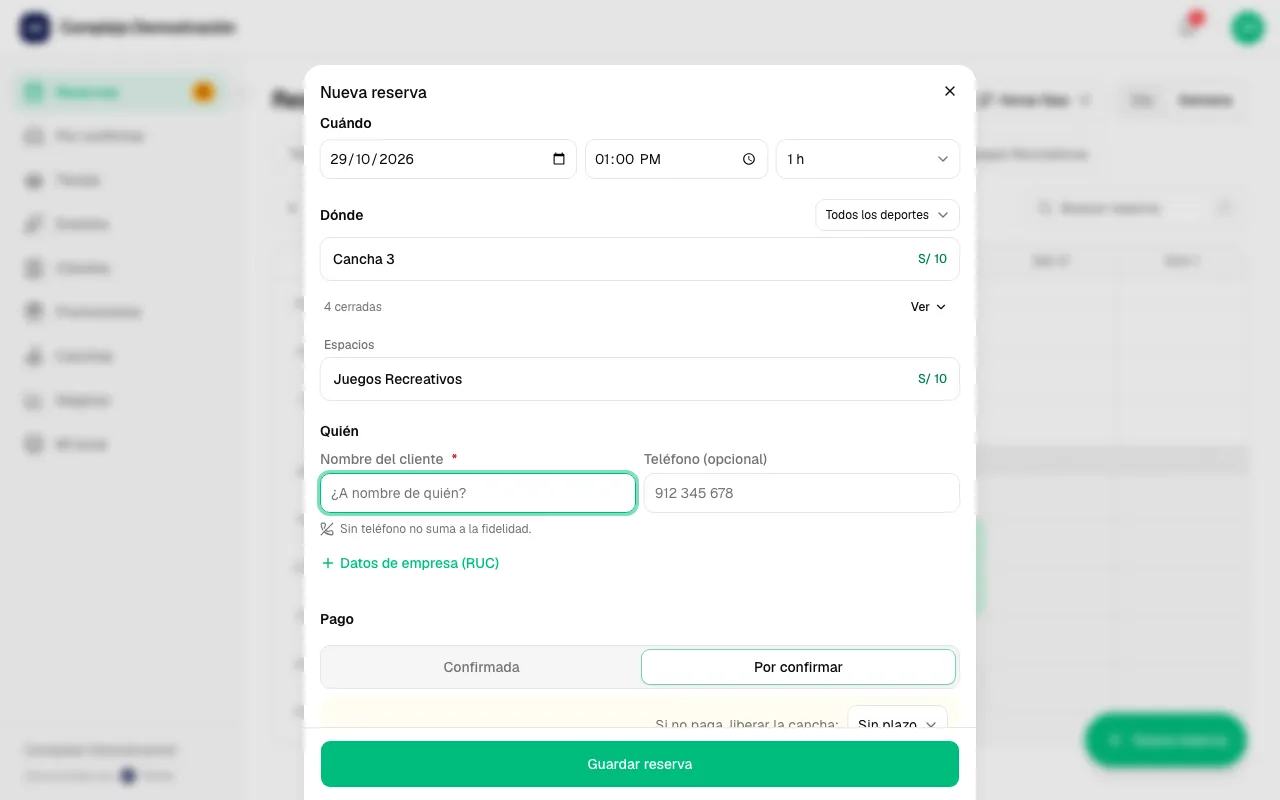Close the Nueva reserva dialog

pos(950,91)
